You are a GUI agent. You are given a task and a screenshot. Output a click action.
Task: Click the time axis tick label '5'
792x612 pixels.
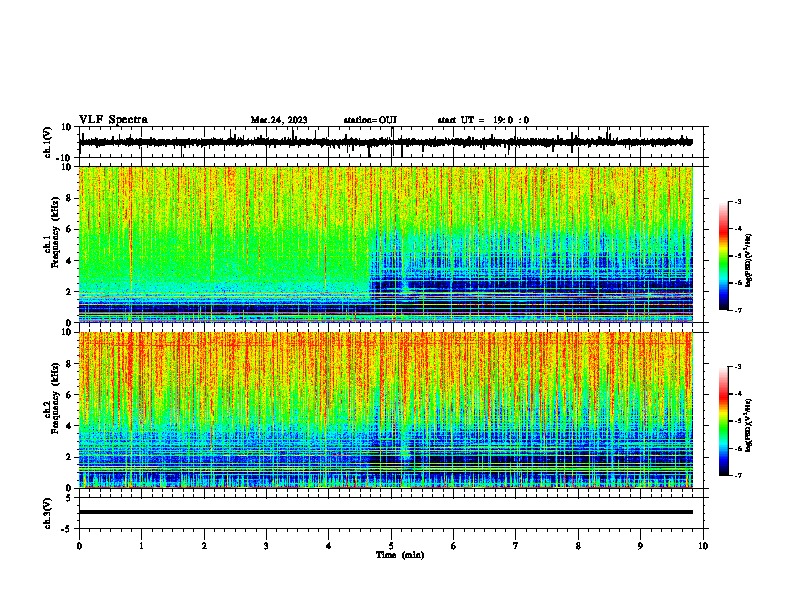pyautogui.click(x=391, y=546)
